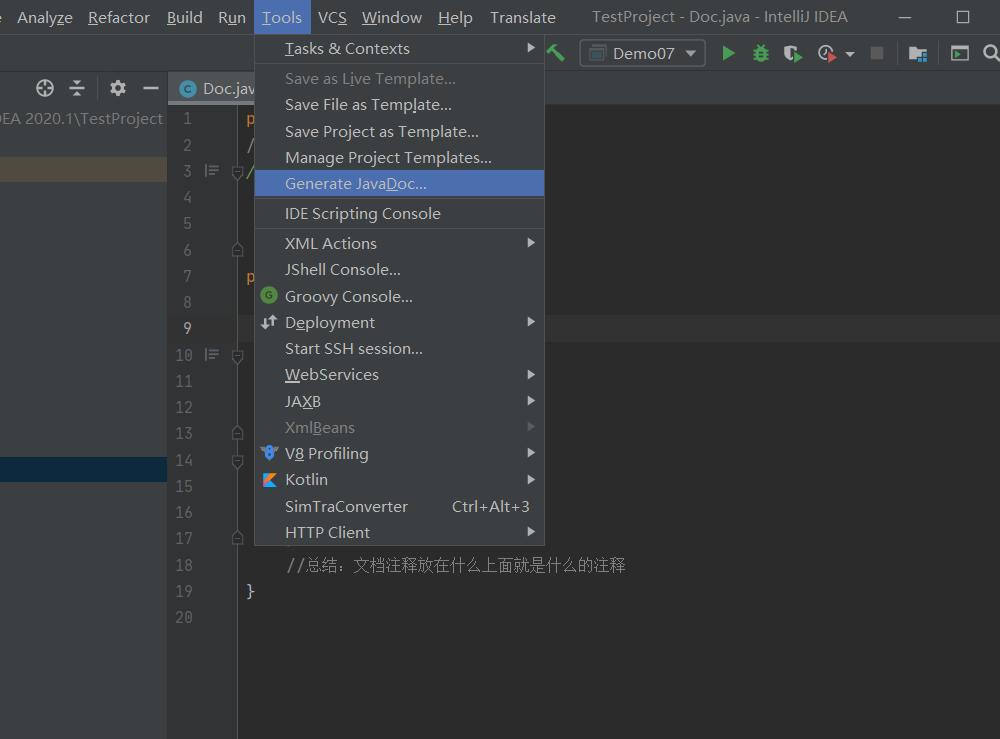Click the Kotlin logo icon

(270, 479)
